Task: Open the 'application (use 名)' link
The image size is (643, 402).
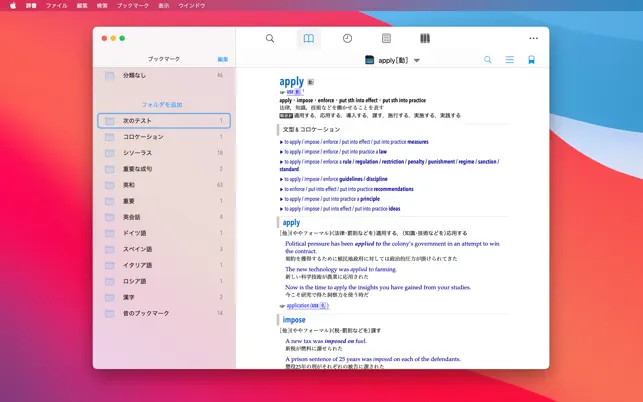Action: (x=307, y=306)
